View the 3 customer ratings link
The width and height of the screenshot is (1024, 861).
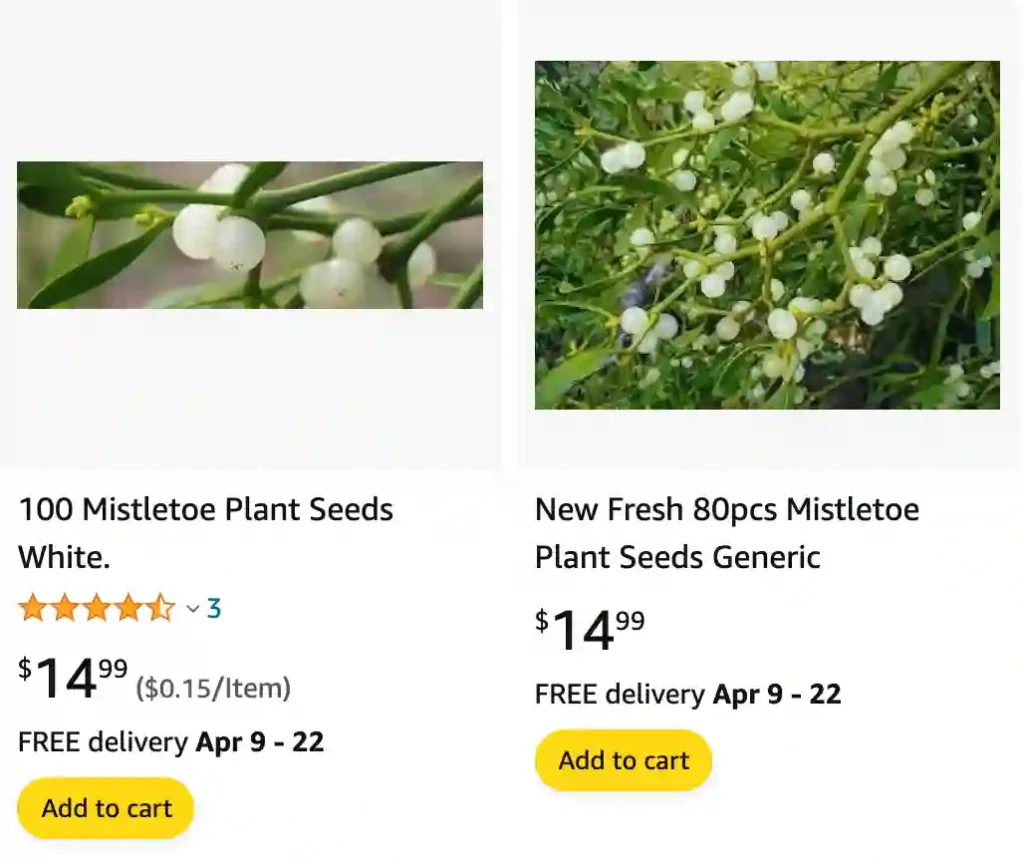point(214,608)
